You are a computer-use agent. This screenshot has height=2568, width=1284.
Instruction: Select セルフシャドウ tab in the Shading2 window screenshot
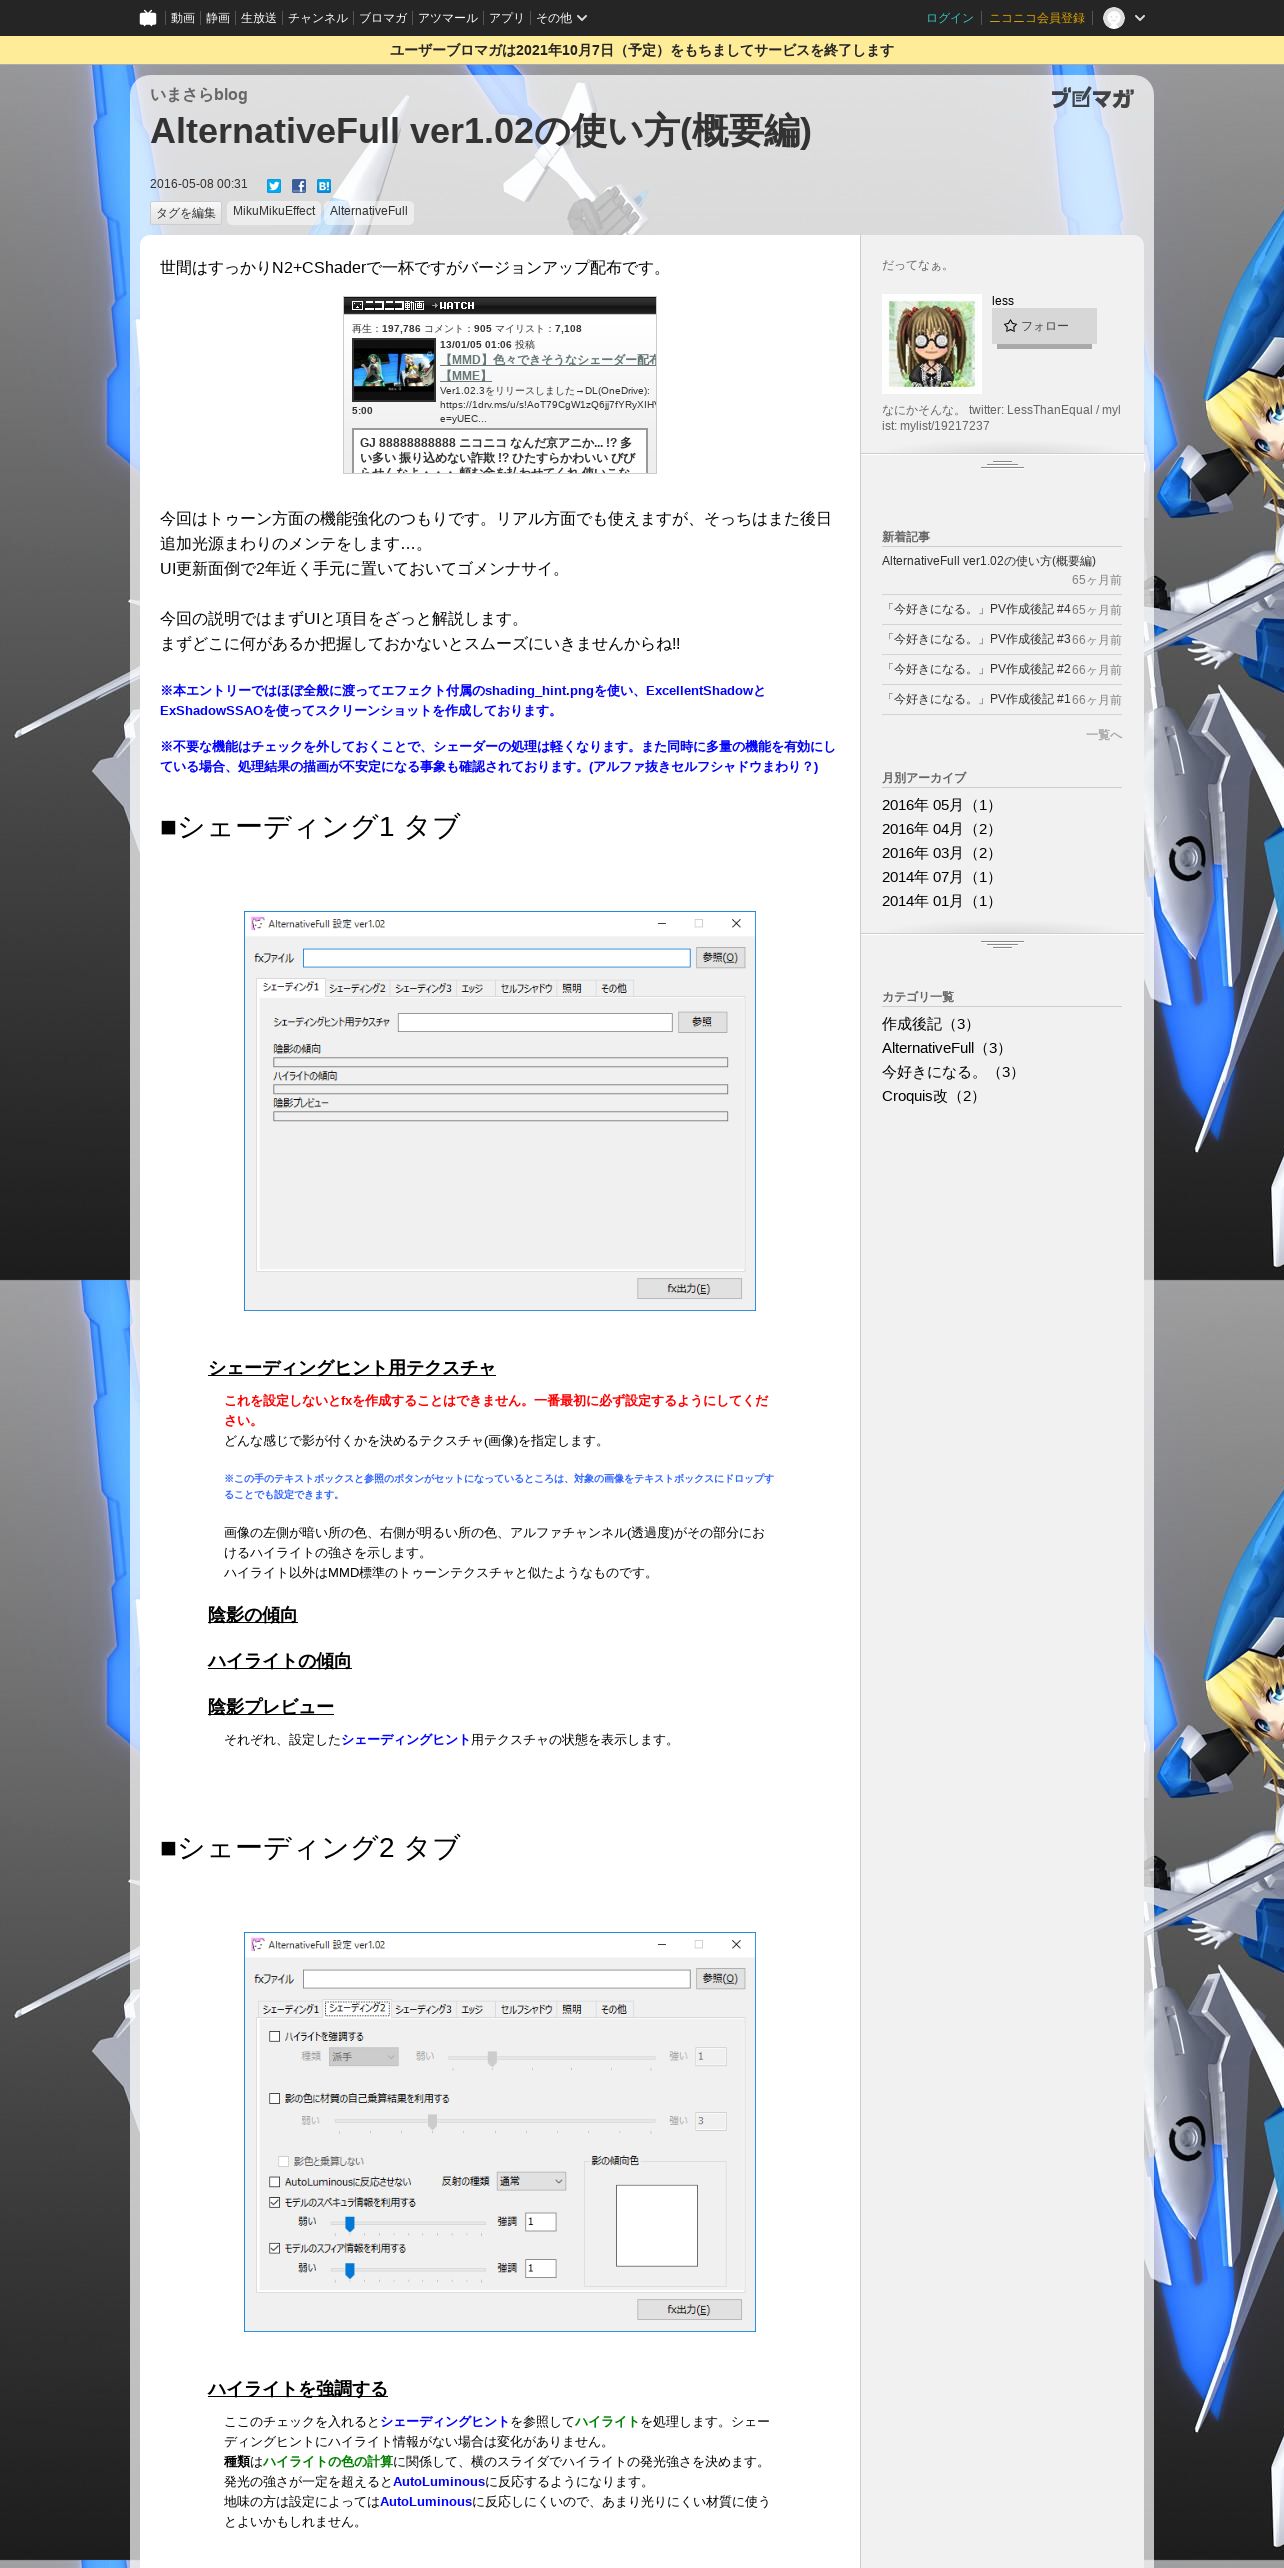coord(526,2010)
